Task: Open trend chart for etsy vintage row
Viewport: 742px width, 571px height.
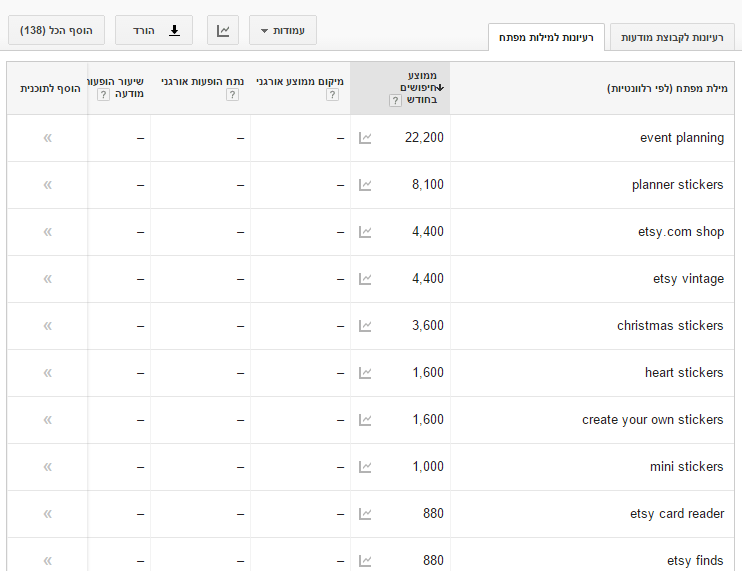Action: (x=365, y=279)
